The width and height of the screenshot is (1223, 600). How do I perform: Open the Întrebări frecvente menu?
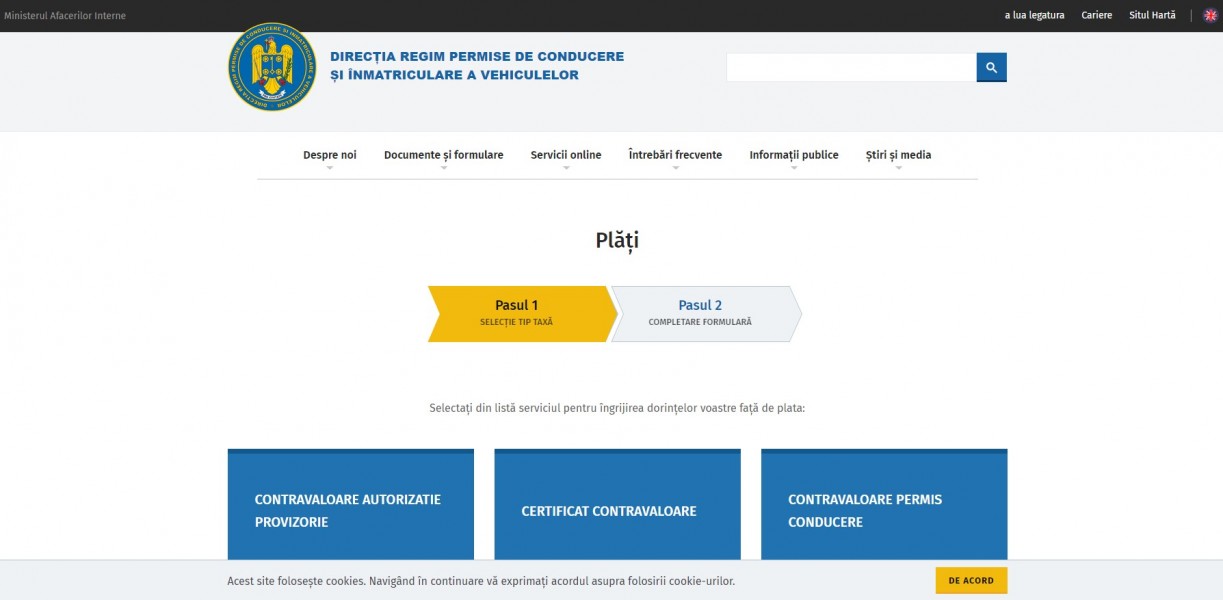pyautogui.click(x=675, y=155)
